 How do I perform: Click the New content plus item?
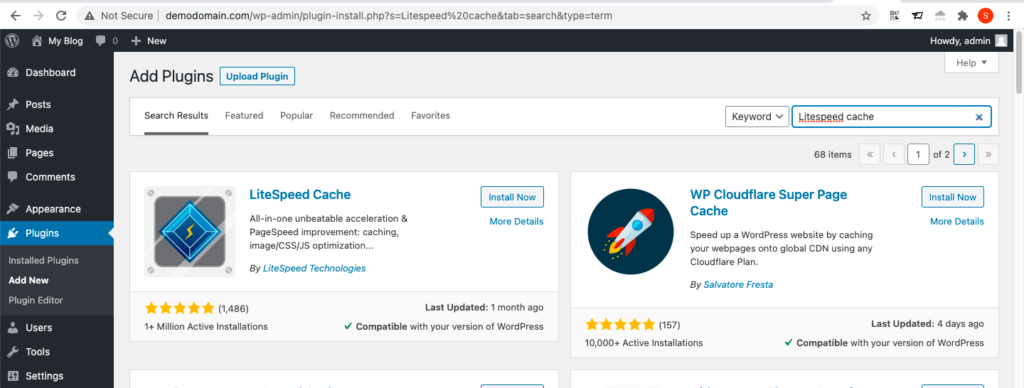[x=149, y=40]
